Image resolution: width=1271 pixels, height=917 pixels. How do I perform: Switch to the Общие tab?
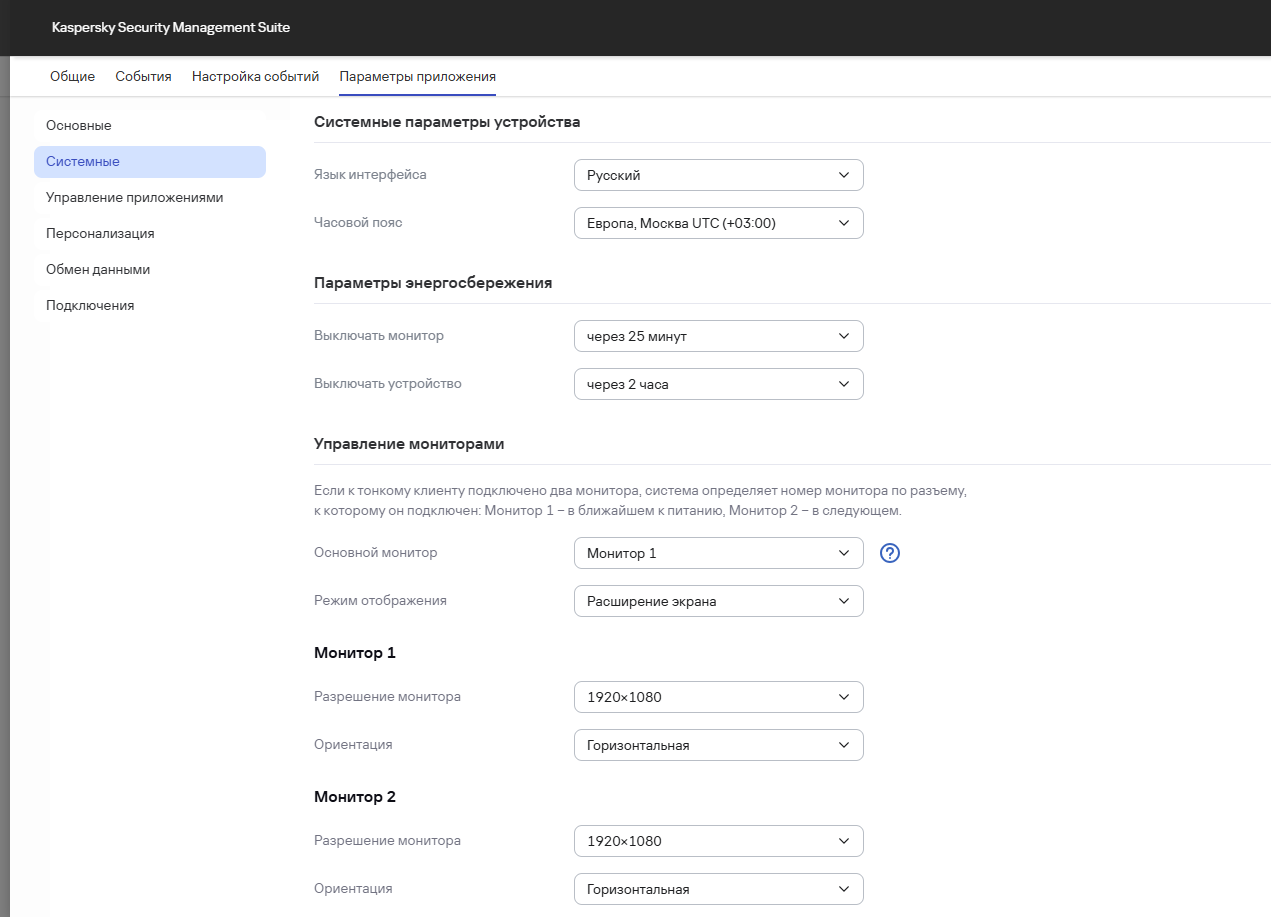coord(72,77)
